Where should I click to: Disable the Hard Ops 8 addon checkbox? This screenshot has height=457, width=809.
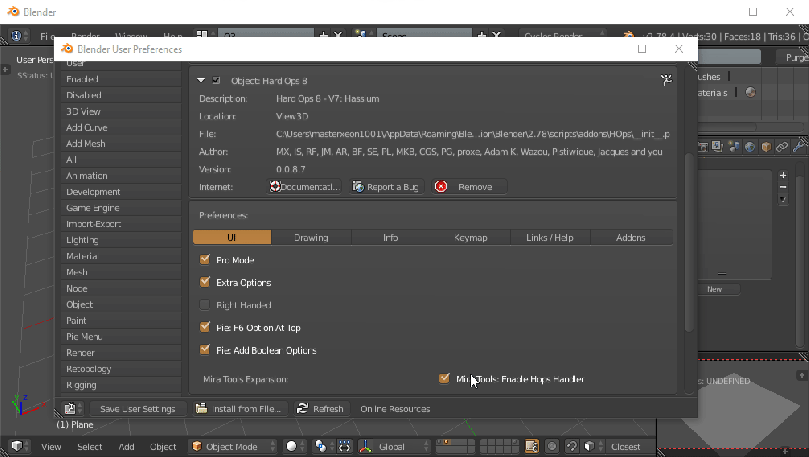[217, 80]
